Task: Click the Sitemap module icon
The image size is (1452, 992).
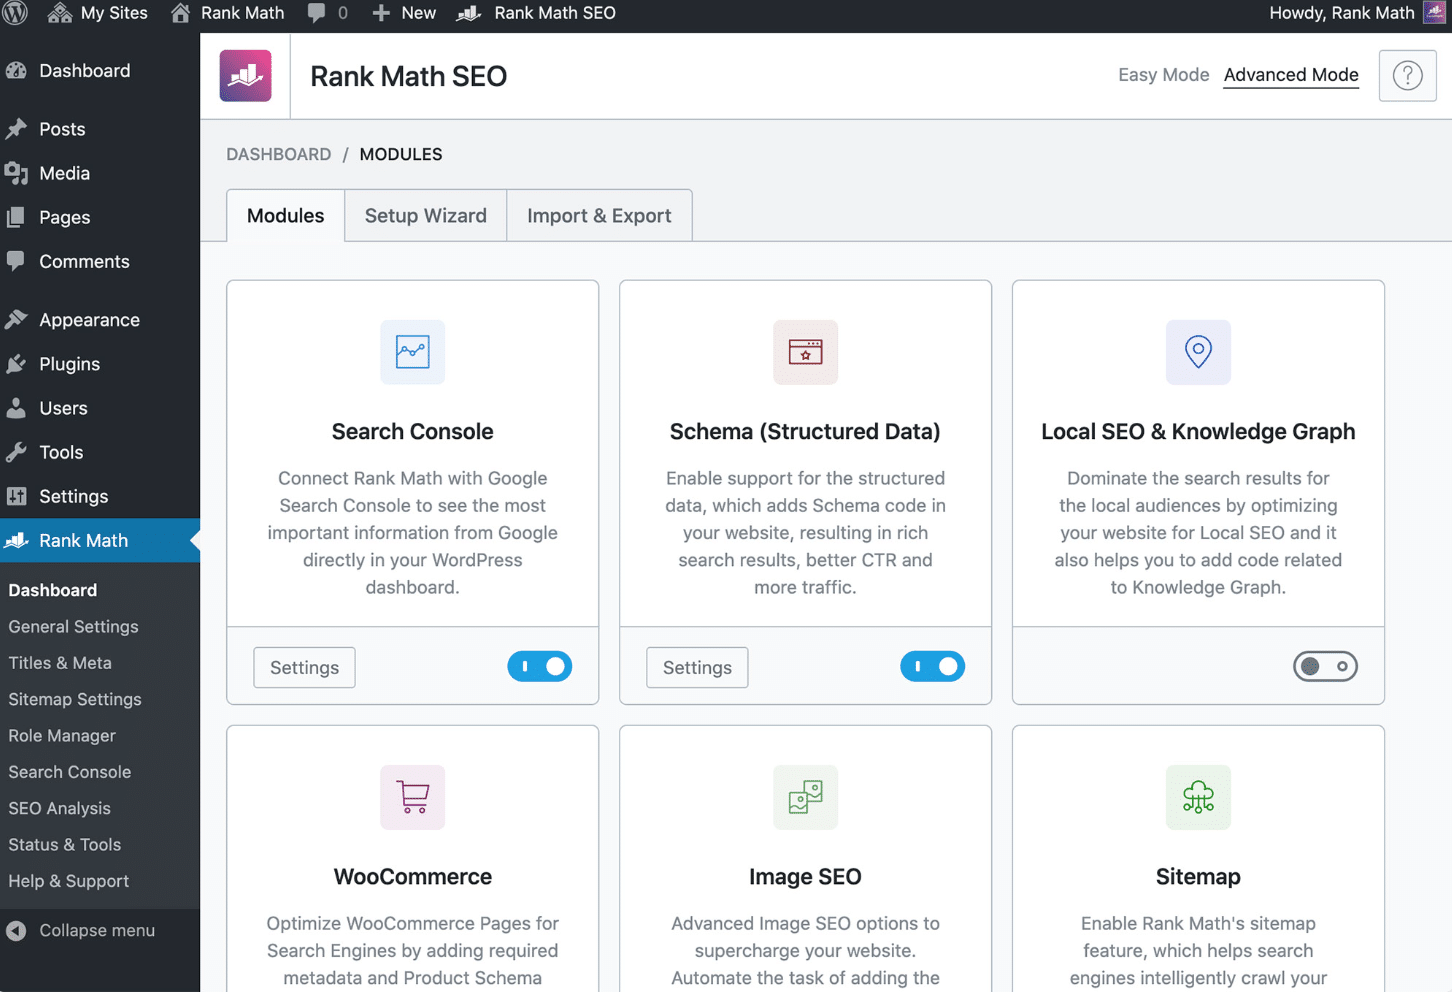Action: [1198, 797]
